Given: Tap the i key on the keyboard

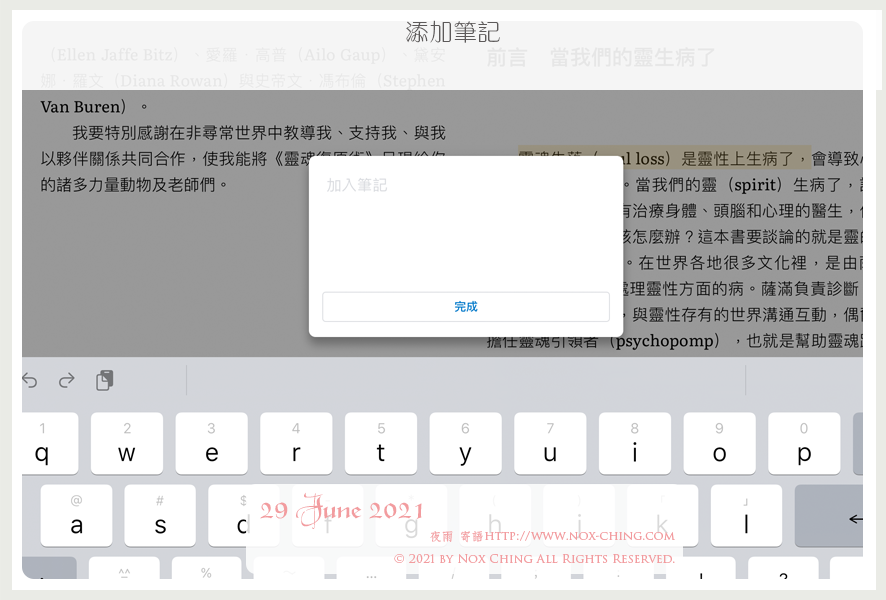Looking at the screenshot, I should click(635, 444).
